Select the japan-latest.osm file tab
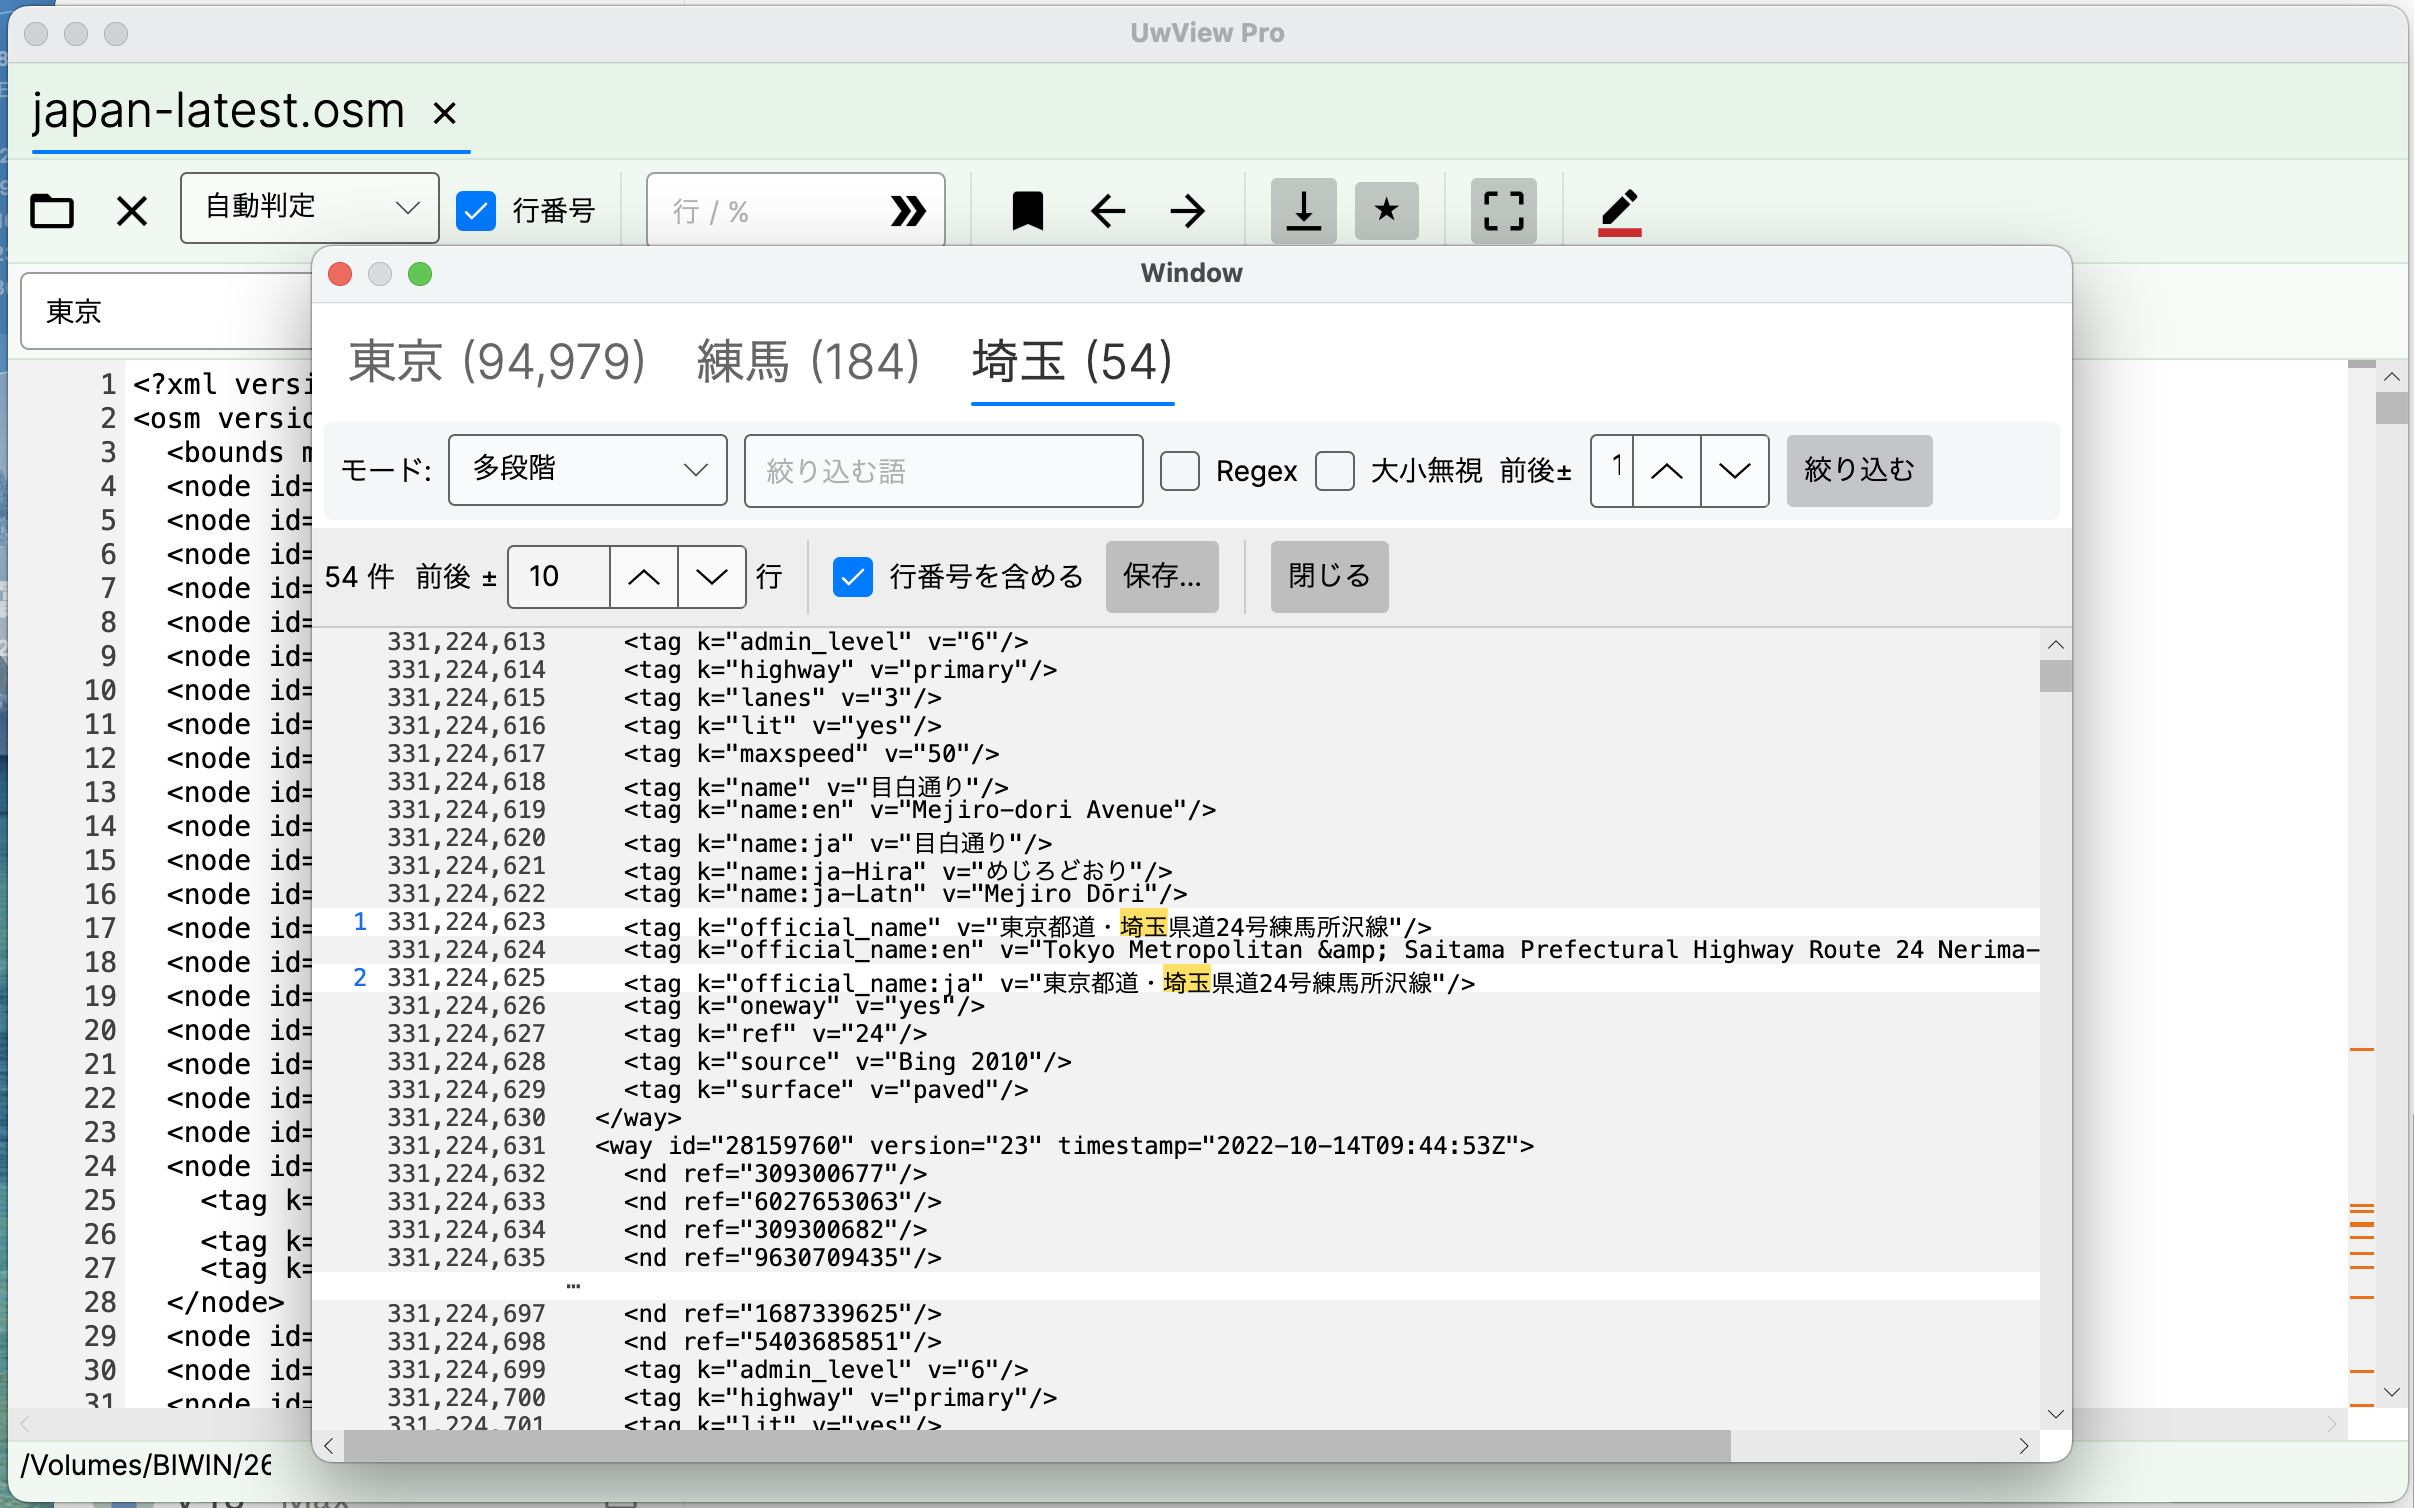 (218, 110)
